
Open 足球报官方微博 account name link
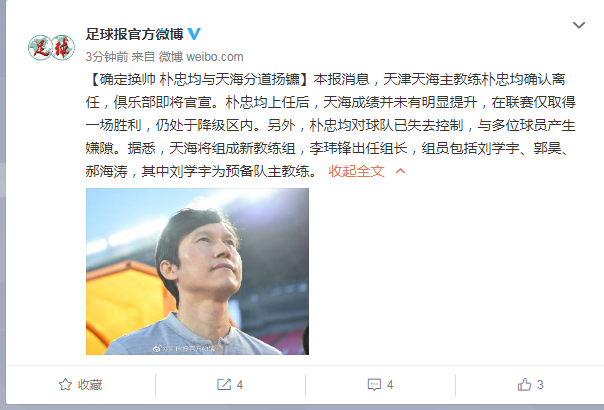(134, 34)
